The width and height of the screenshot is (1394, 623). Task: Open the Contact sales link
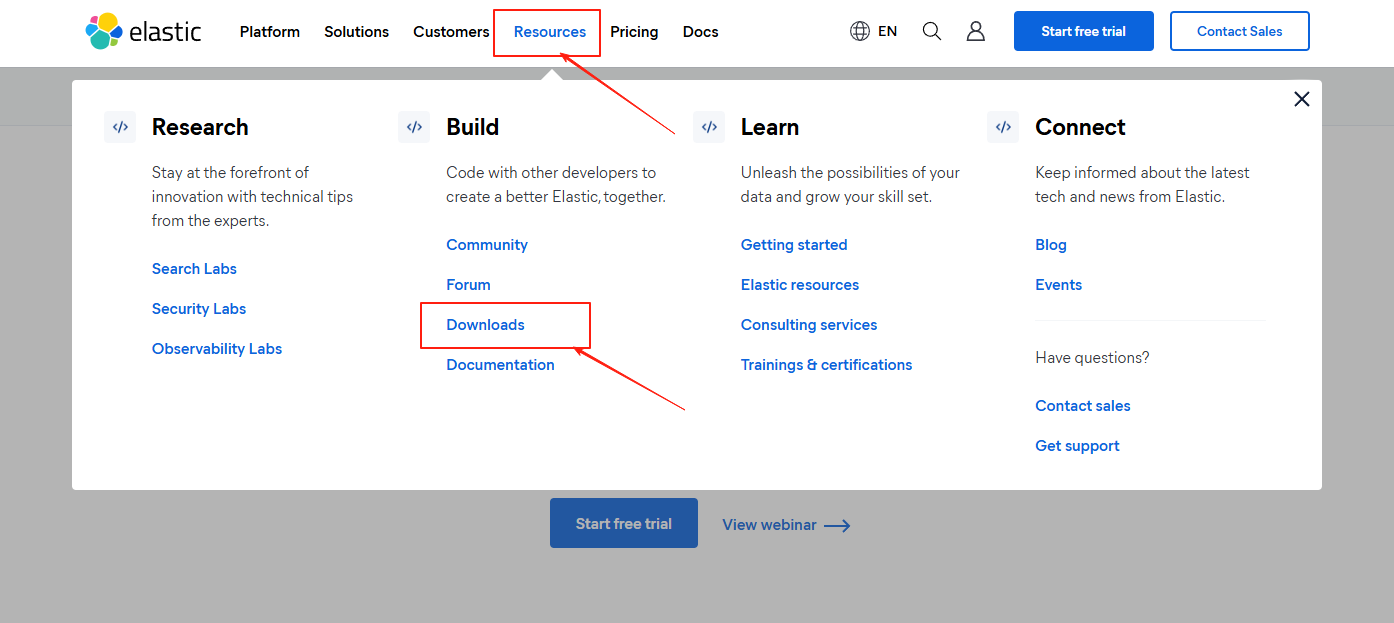click(x=1083, y=406)
